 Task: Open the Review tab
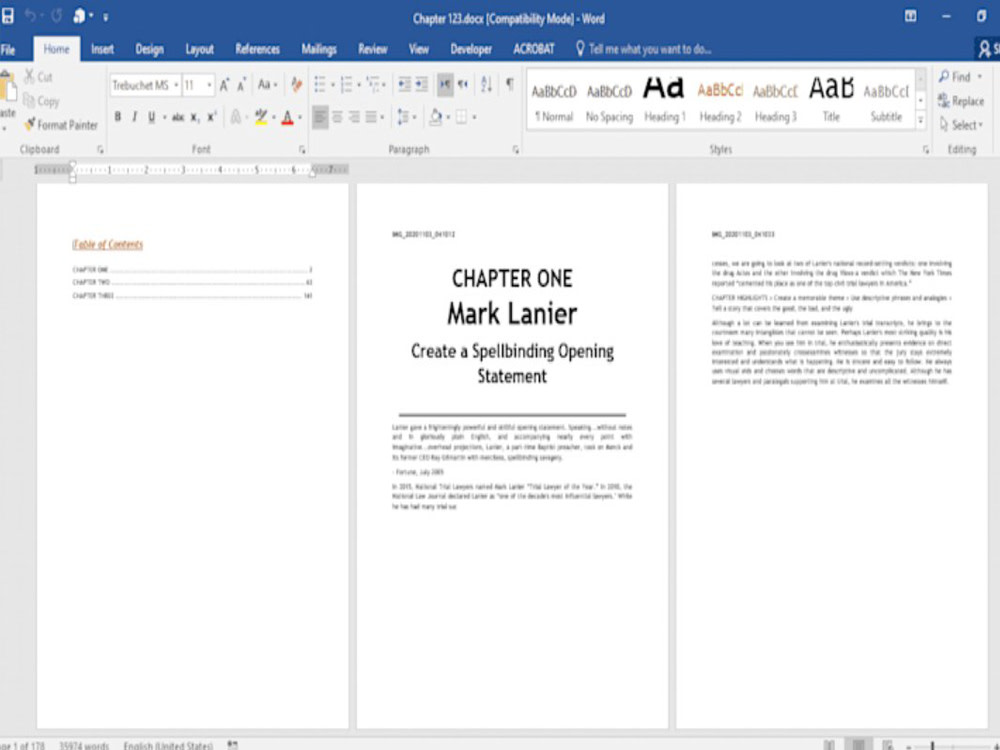tap(372, 49)
